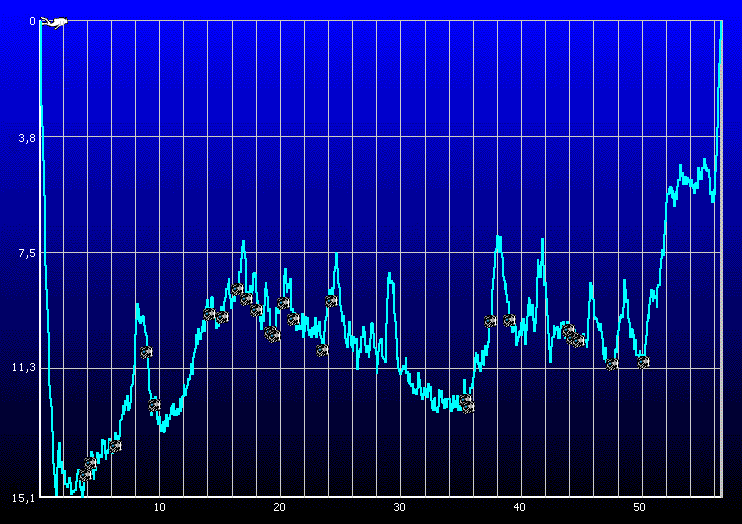
Task: Click the time axis label 40
Action: click(519, 507)
